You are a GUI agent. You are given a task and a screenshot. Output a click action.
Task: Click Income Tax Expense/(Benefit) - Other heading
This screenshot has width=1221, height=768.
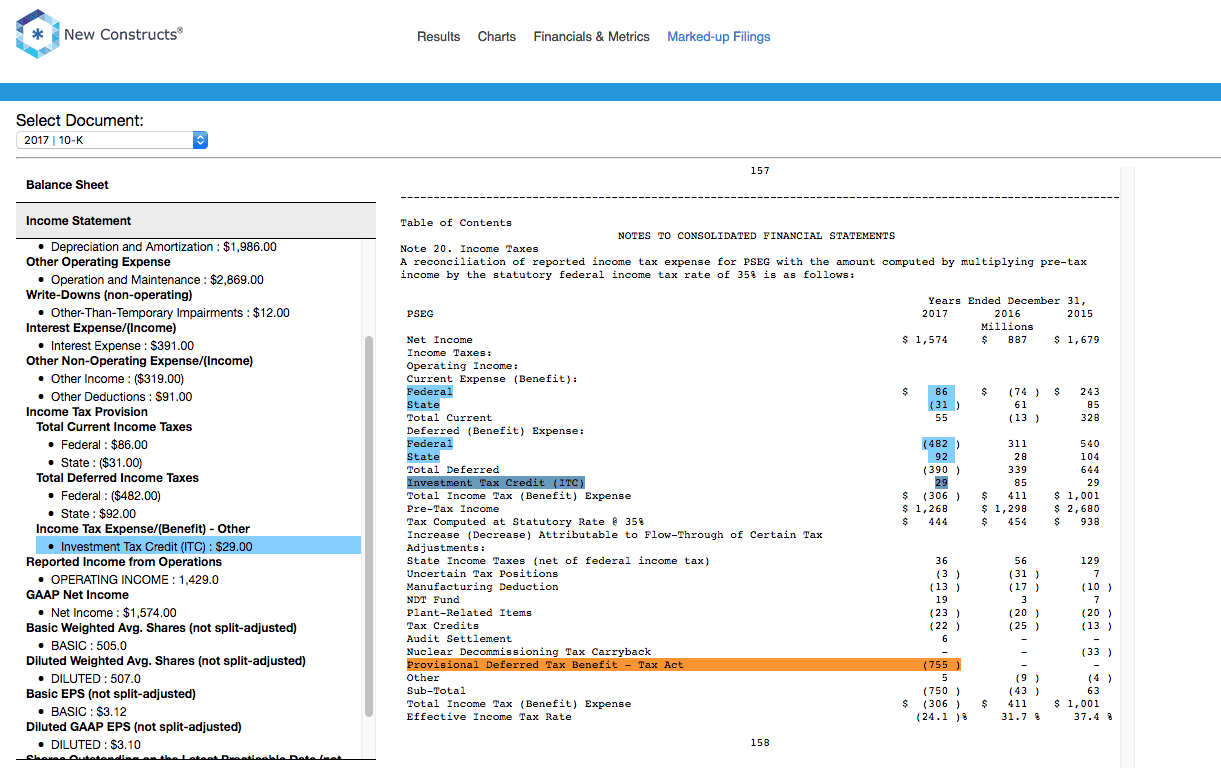[x=143, y=529]
